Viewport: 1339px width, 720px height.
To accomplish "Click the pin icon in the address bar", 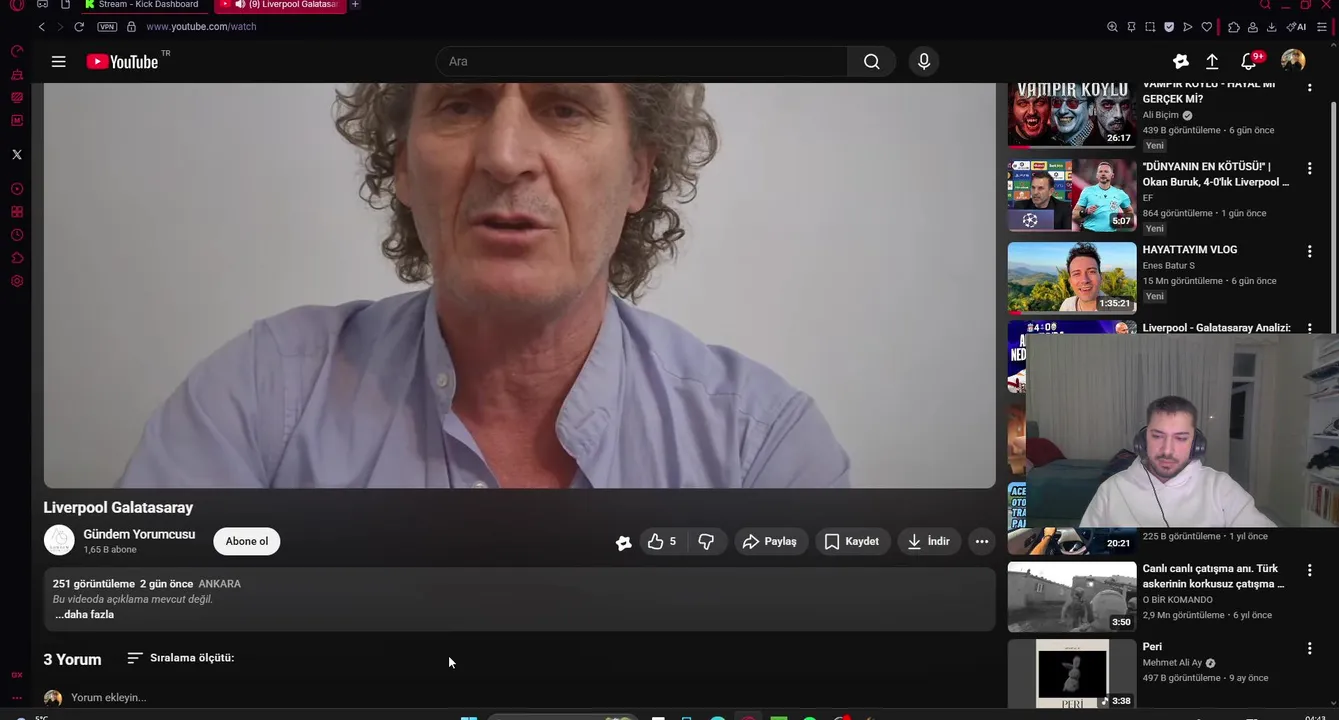I will pyautogui.click(x=1131, y=27).
